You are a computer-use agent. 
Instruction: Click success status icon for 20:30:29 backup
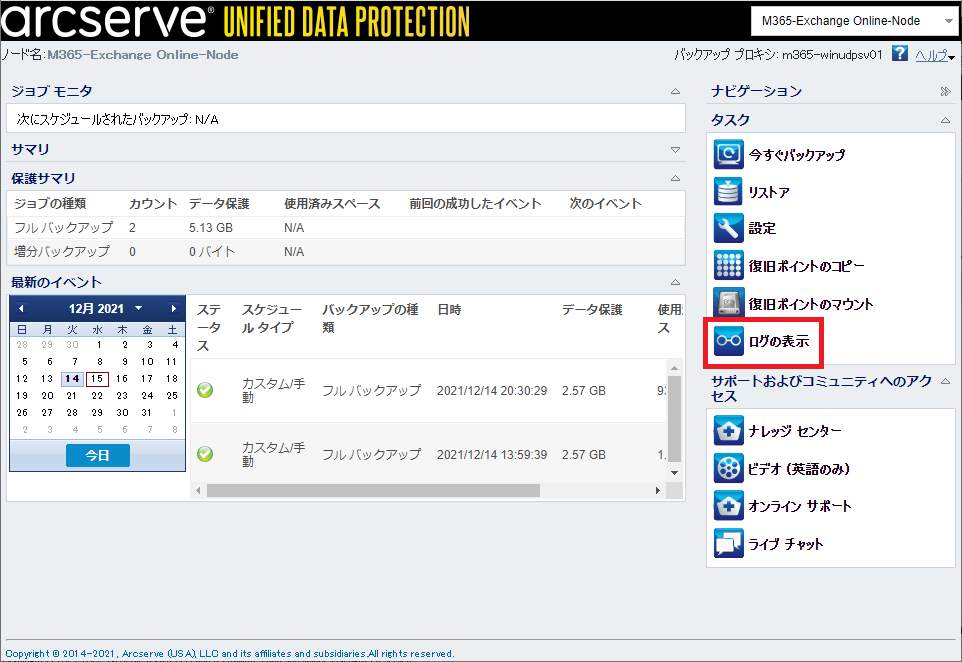tap(205, 390)
